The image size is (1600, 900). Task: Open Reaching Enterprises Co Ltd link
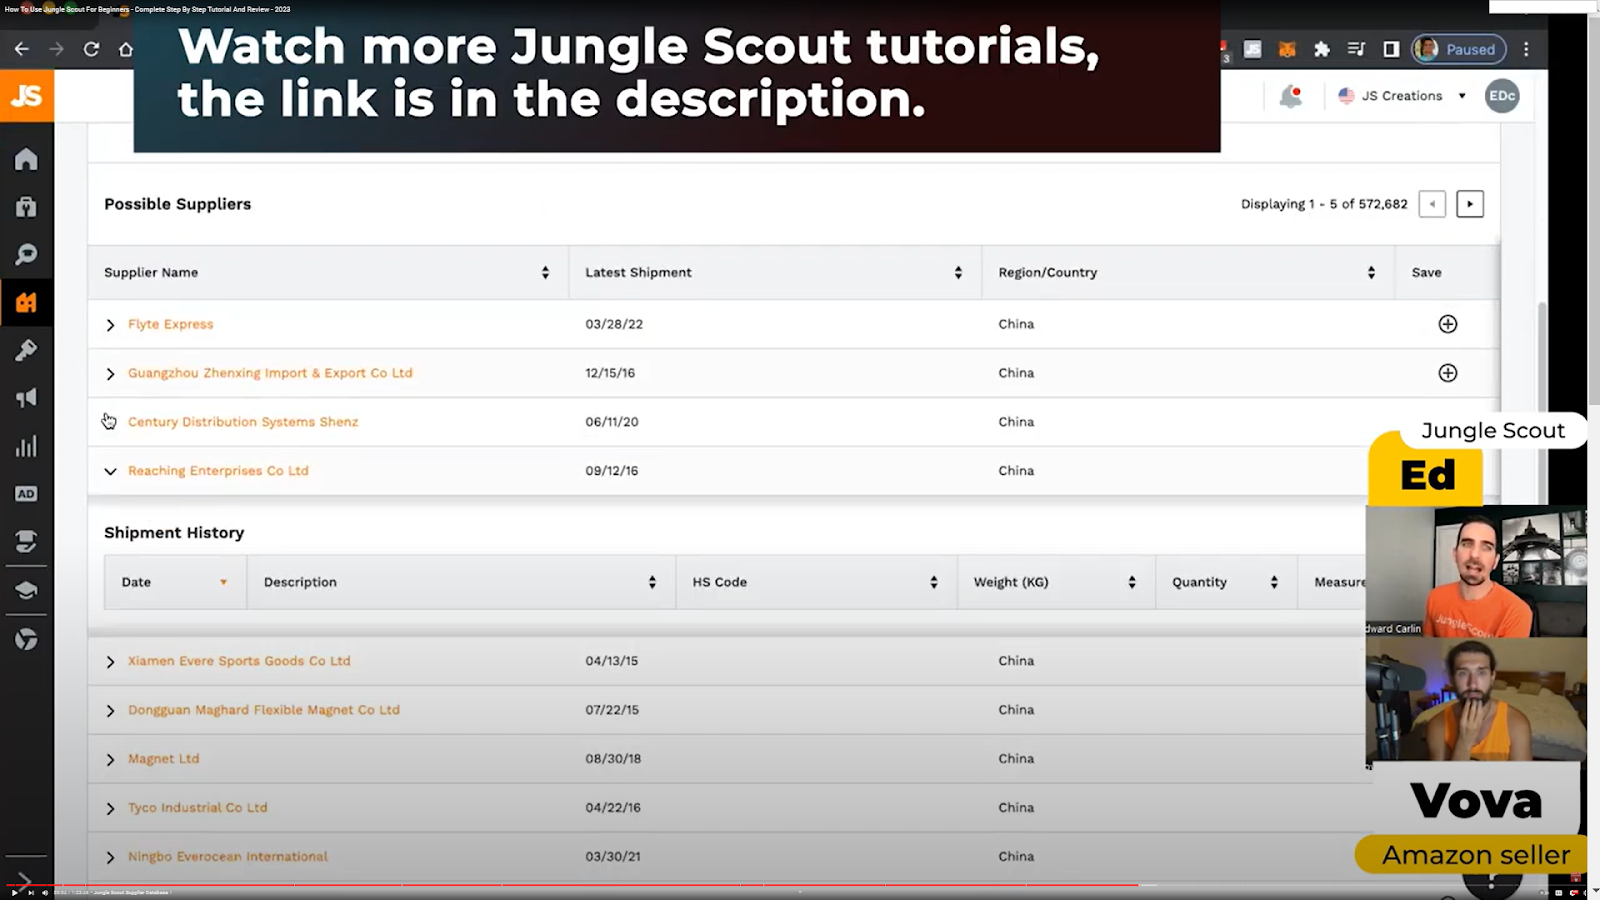(218, 471)
